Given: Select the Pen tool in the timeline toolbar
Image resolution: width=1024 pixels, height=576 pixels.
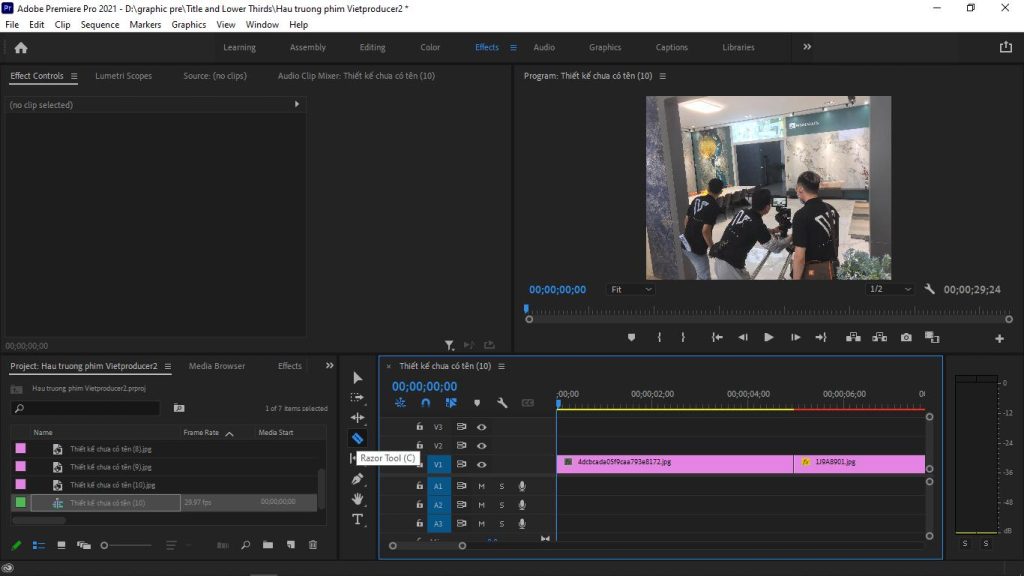Looking at the screenshot, I should 357,478.
